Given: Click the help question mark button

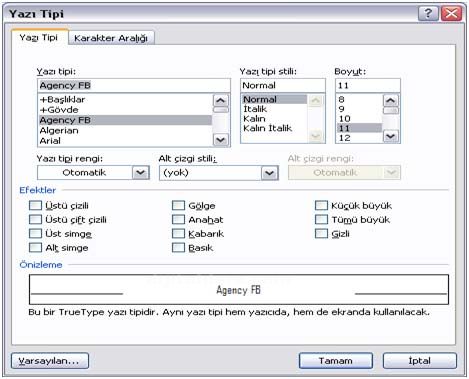Looking at the screenshot, I should tap(428, 14).
